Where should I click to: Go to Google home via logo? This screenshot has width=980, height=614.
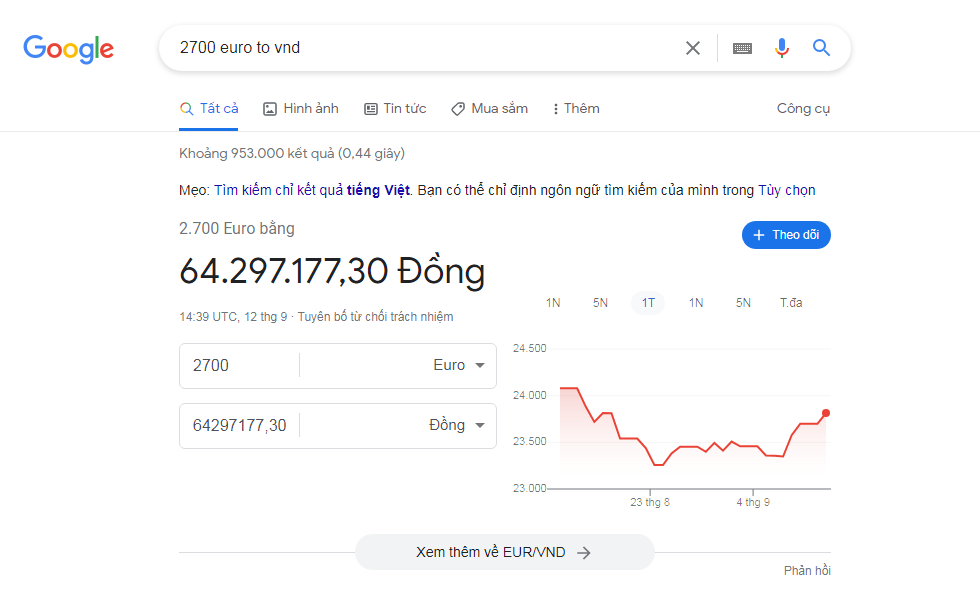click(69, 48)
